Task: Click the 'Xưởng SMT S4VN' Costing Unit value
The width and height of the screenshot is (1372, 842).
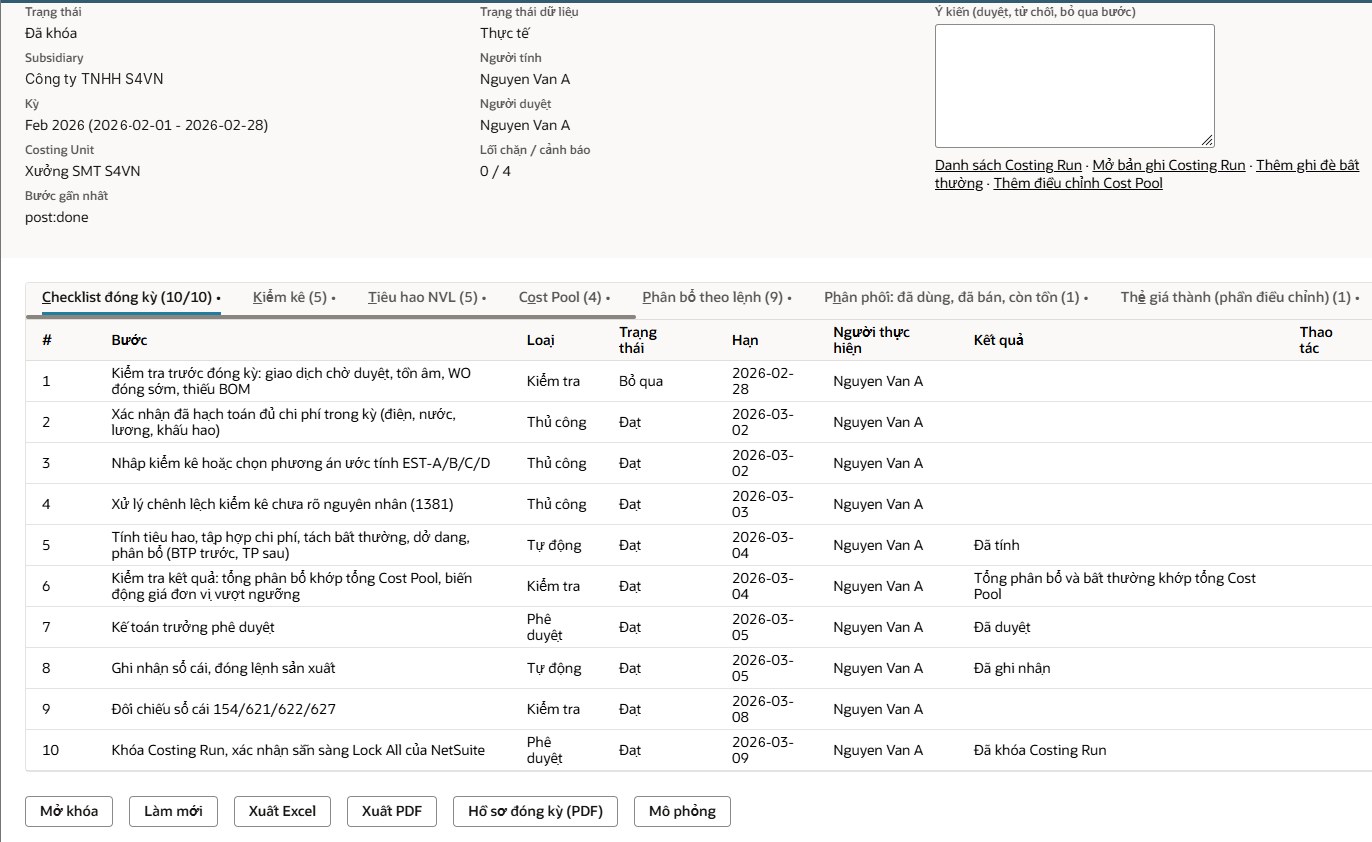Action: tap(83, 171)
